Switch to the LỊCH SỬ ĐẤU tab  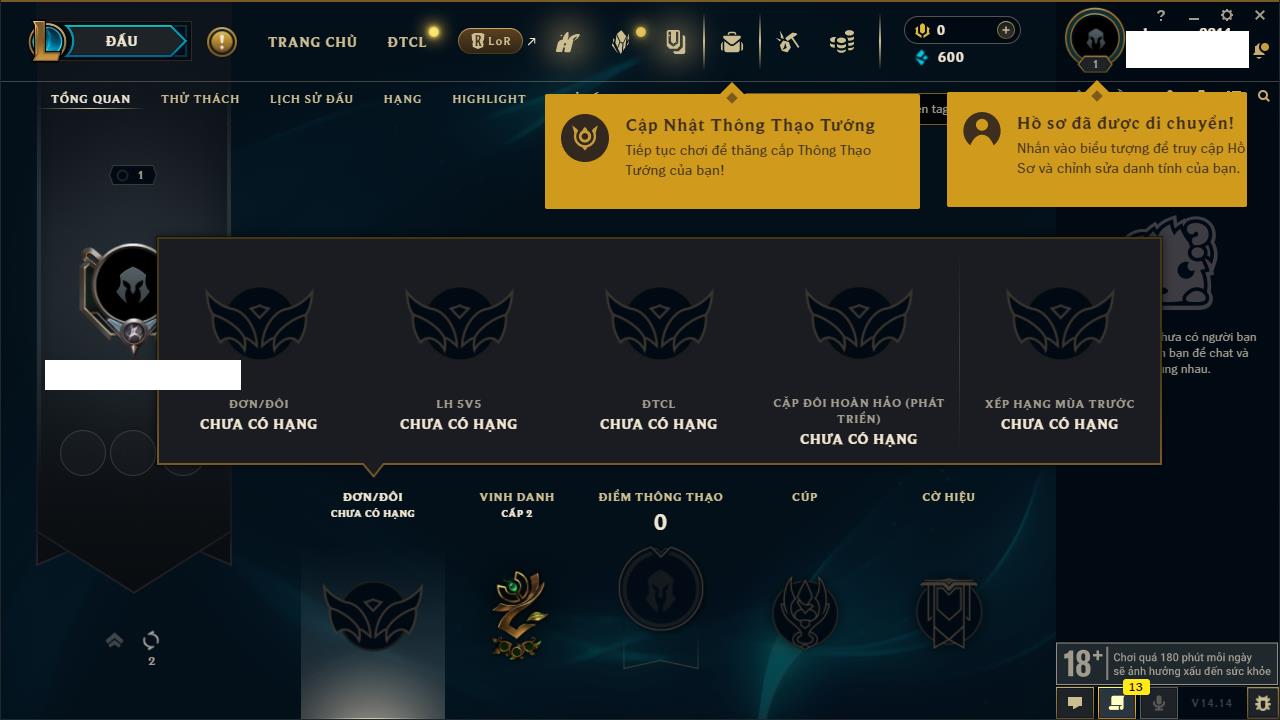[x=311, y=98]
